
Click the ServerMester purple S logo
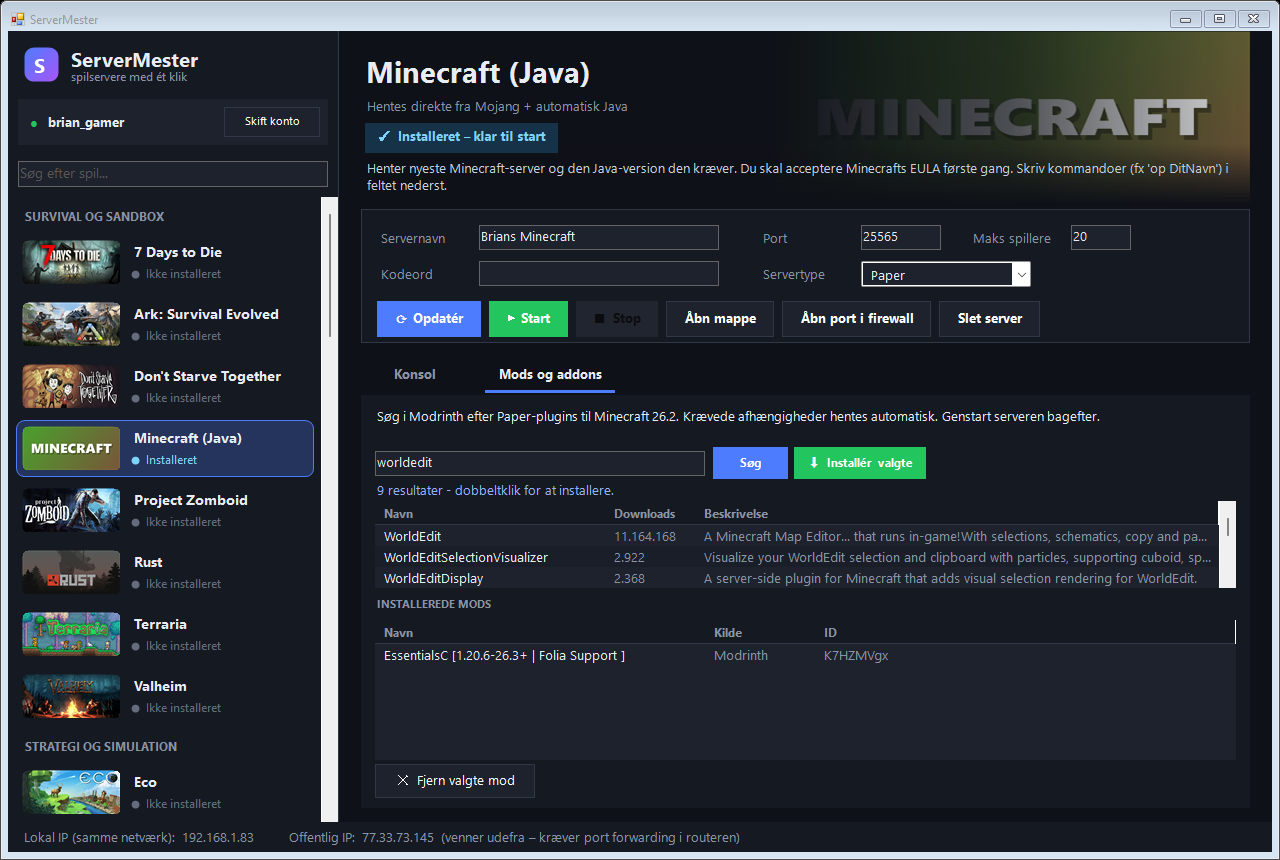[41, 65]
